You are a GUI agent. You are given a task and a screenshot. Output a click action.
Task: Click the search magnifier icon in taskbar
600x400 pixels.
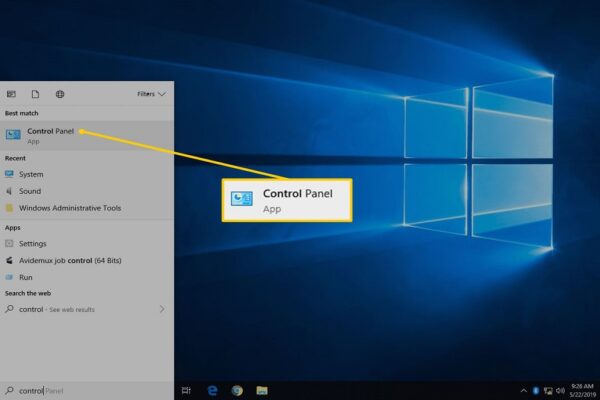click(x=10, y=390)
